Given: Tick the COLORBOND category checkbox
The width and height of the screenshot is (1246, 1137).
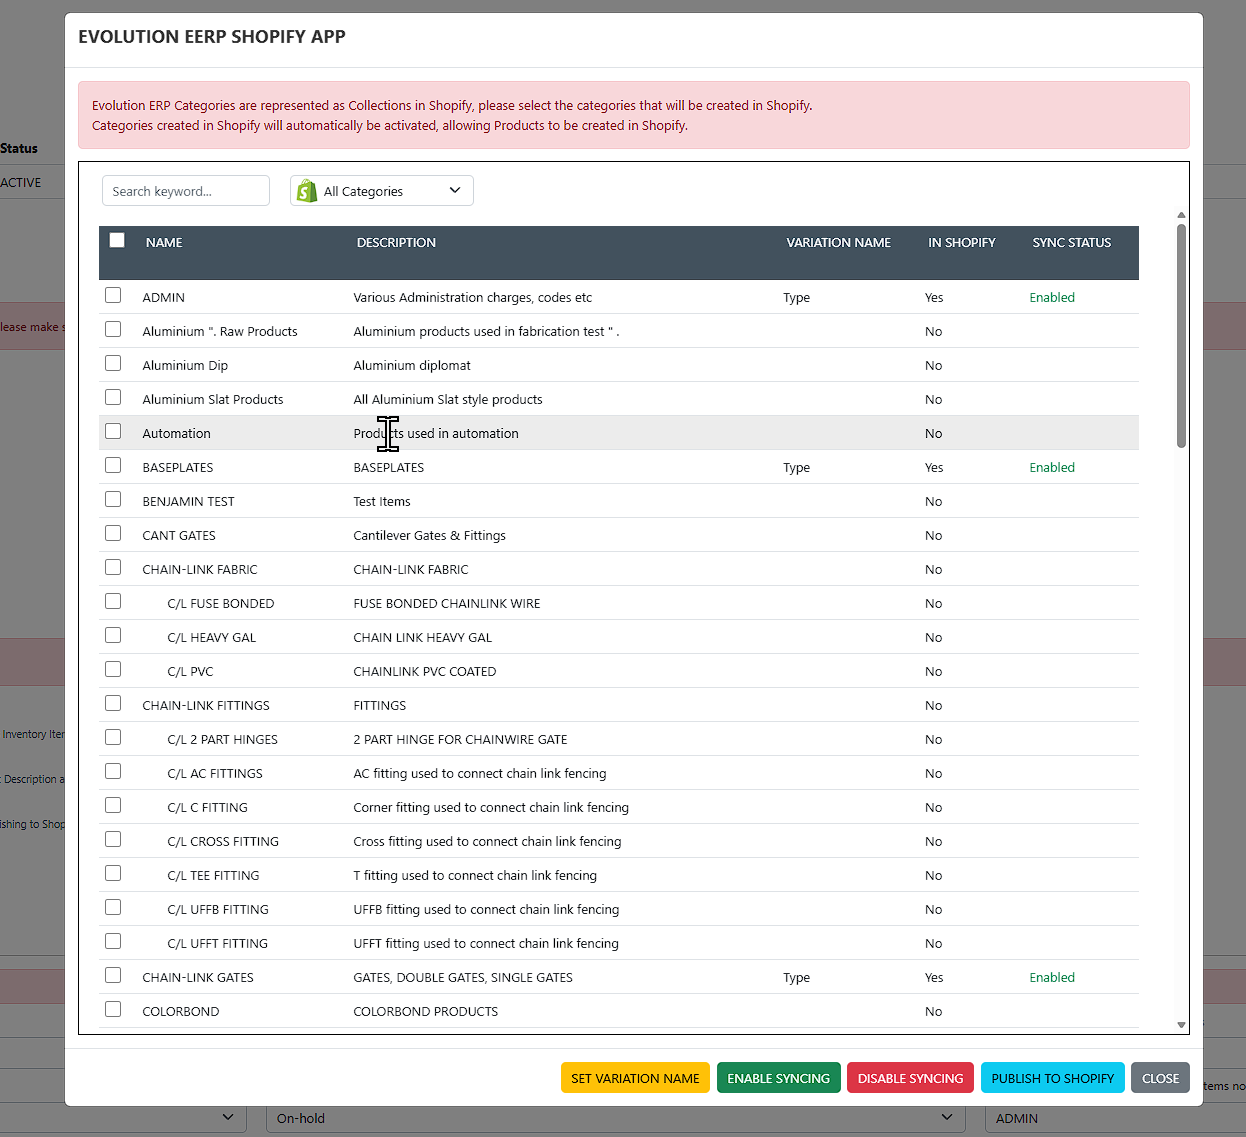Looking at the screenshot, I should coord(113,1010).
